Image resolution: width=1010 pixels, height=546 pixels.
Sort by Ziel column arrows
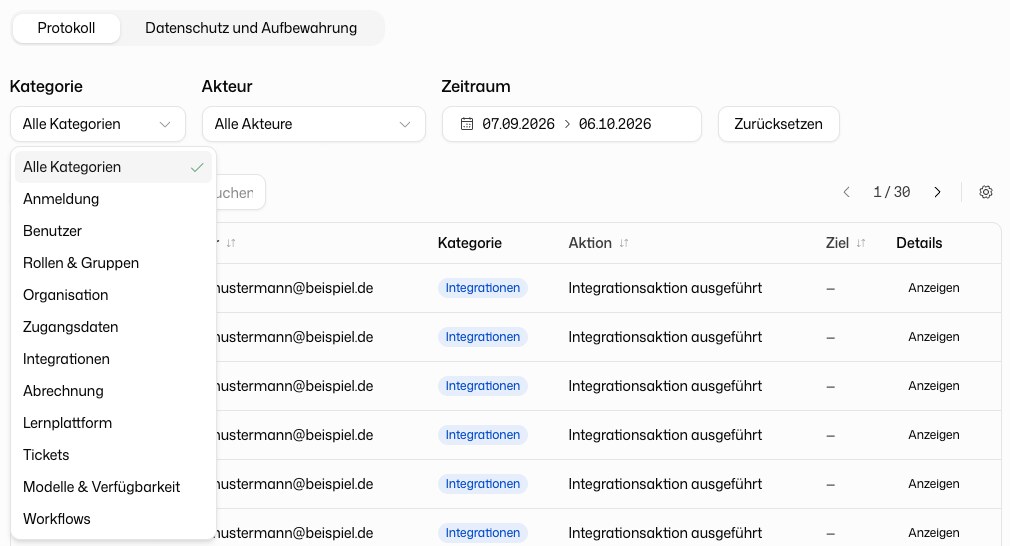(x=861, y=243)
